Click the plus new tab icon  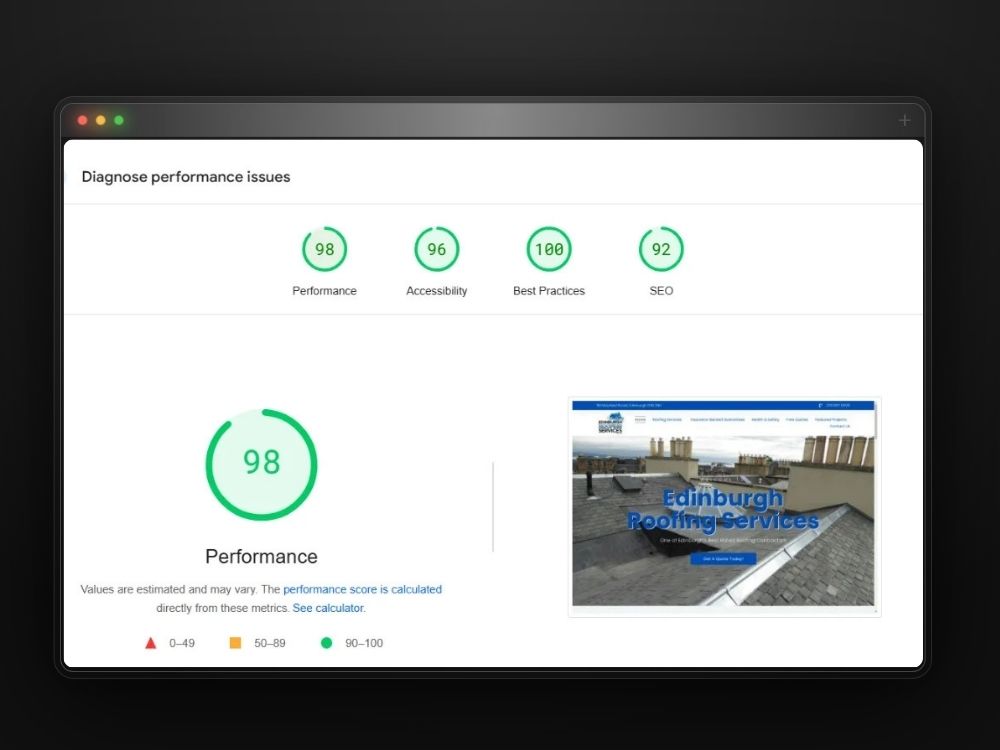pyautogui.click(x=904, y=120)
